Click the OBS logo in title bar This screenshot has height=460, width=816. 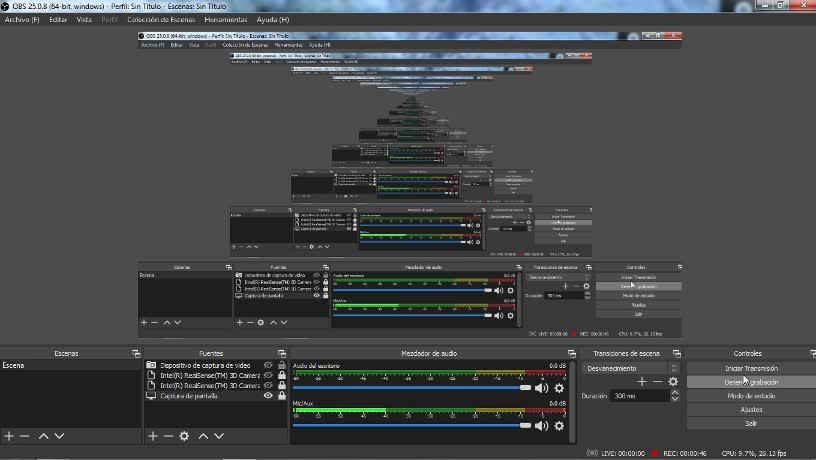click(5, 6)
